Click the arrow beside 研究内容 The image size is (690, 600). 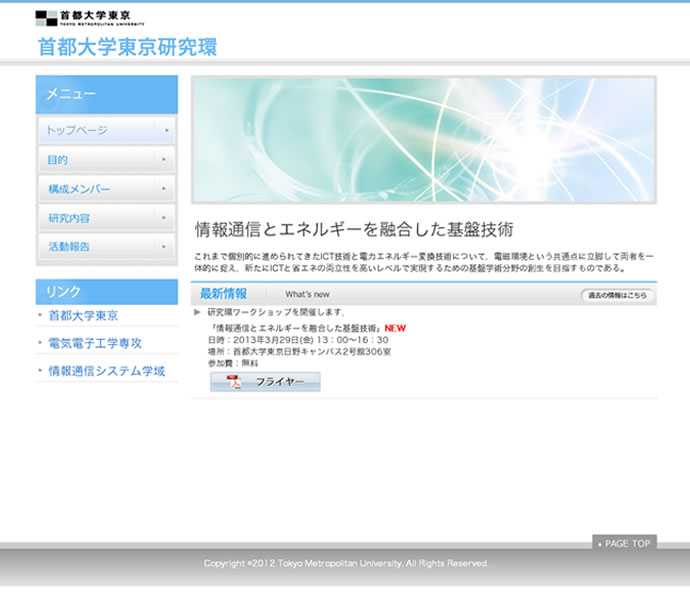point(164,217)
